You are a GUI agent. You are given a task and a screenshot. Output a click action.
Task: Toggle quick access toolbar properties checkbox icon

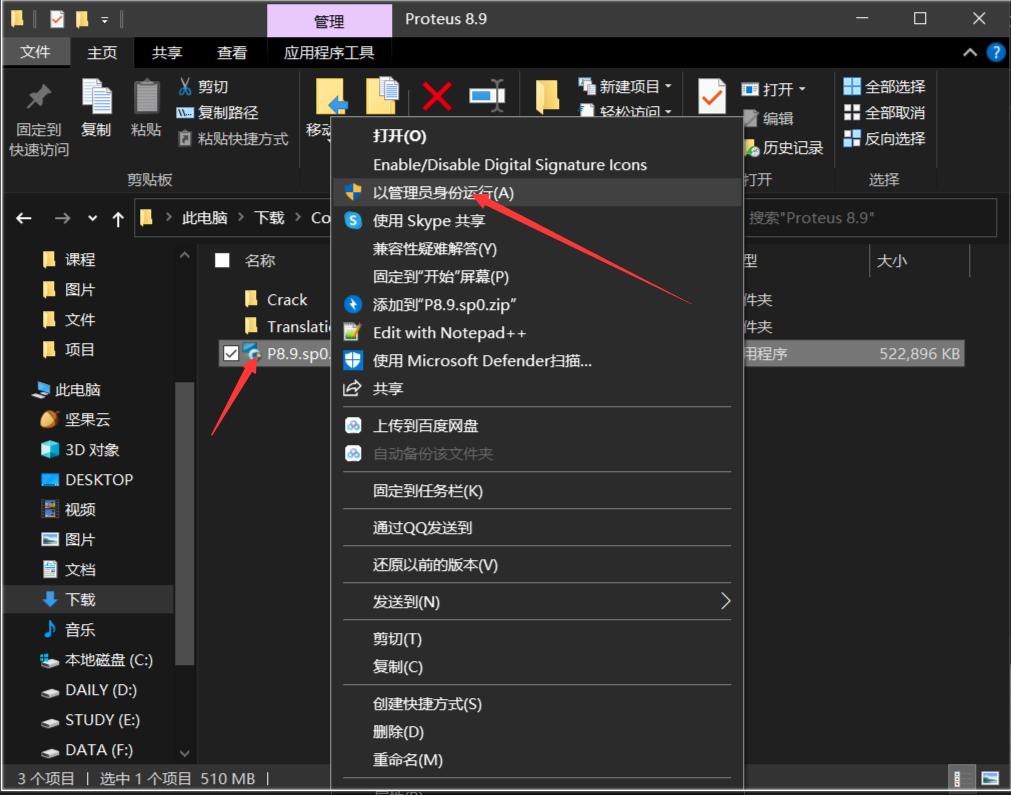point(57,19)
